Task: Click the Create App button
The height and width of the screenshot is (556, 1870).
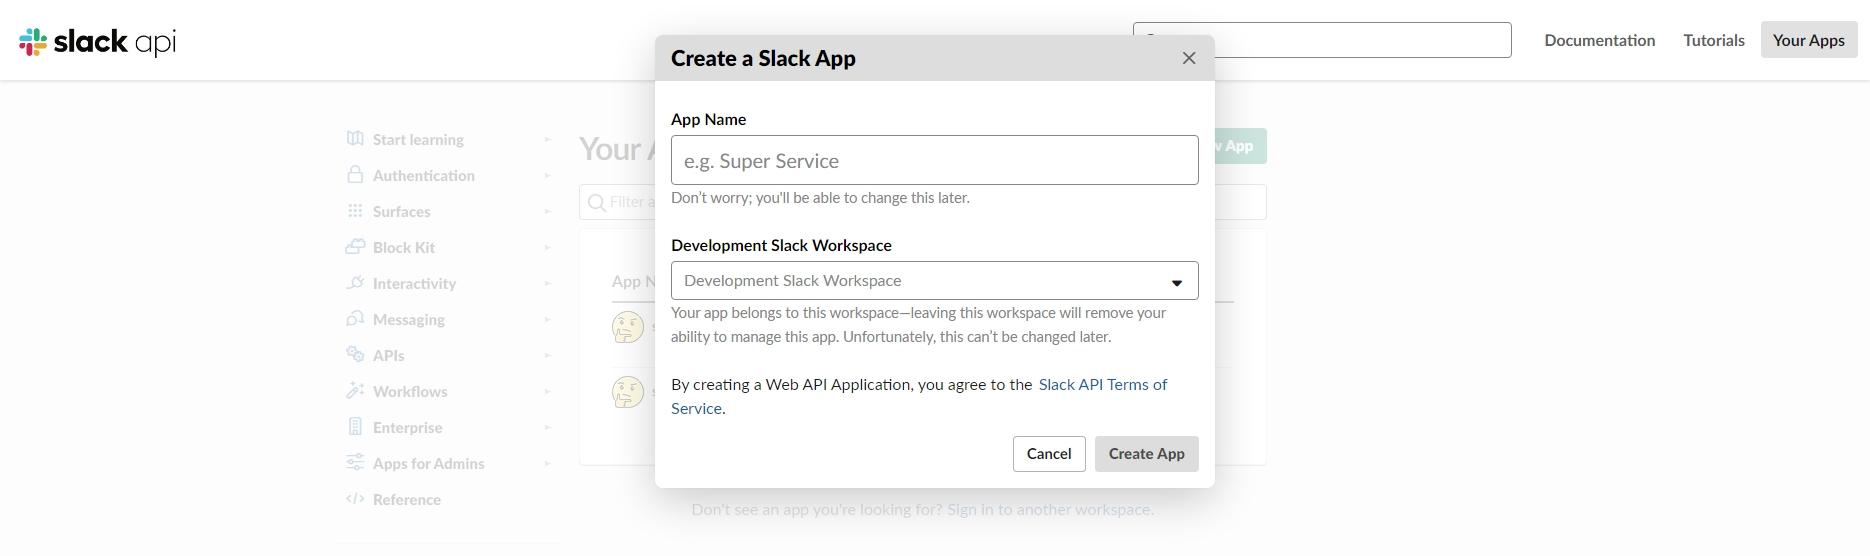Action: pos(1146,454)
